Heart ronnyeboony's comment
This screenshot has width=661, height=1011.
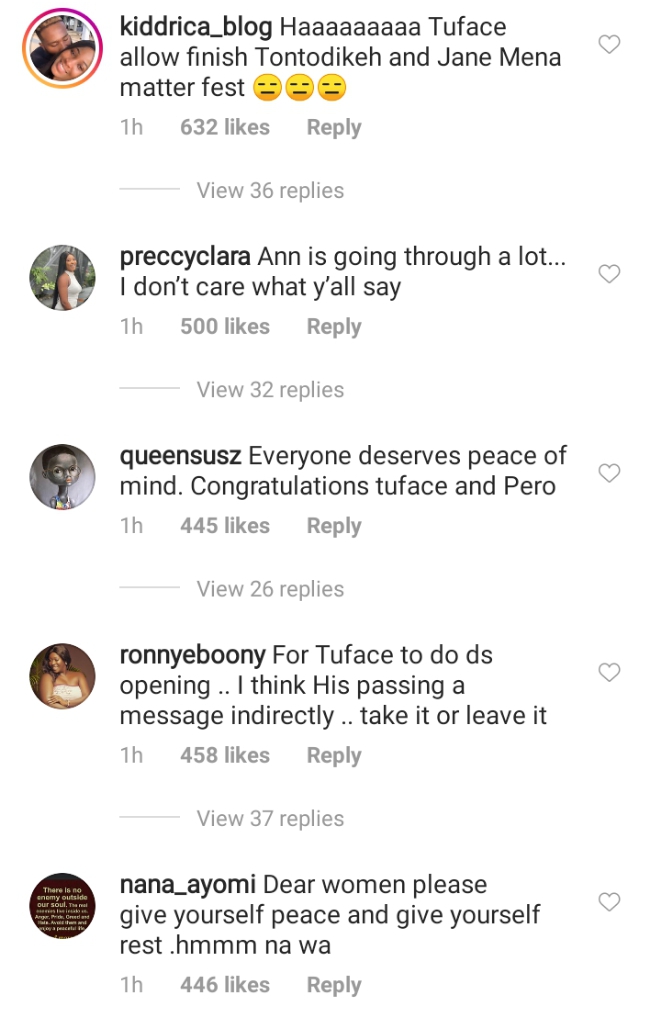tap(608, 673)
